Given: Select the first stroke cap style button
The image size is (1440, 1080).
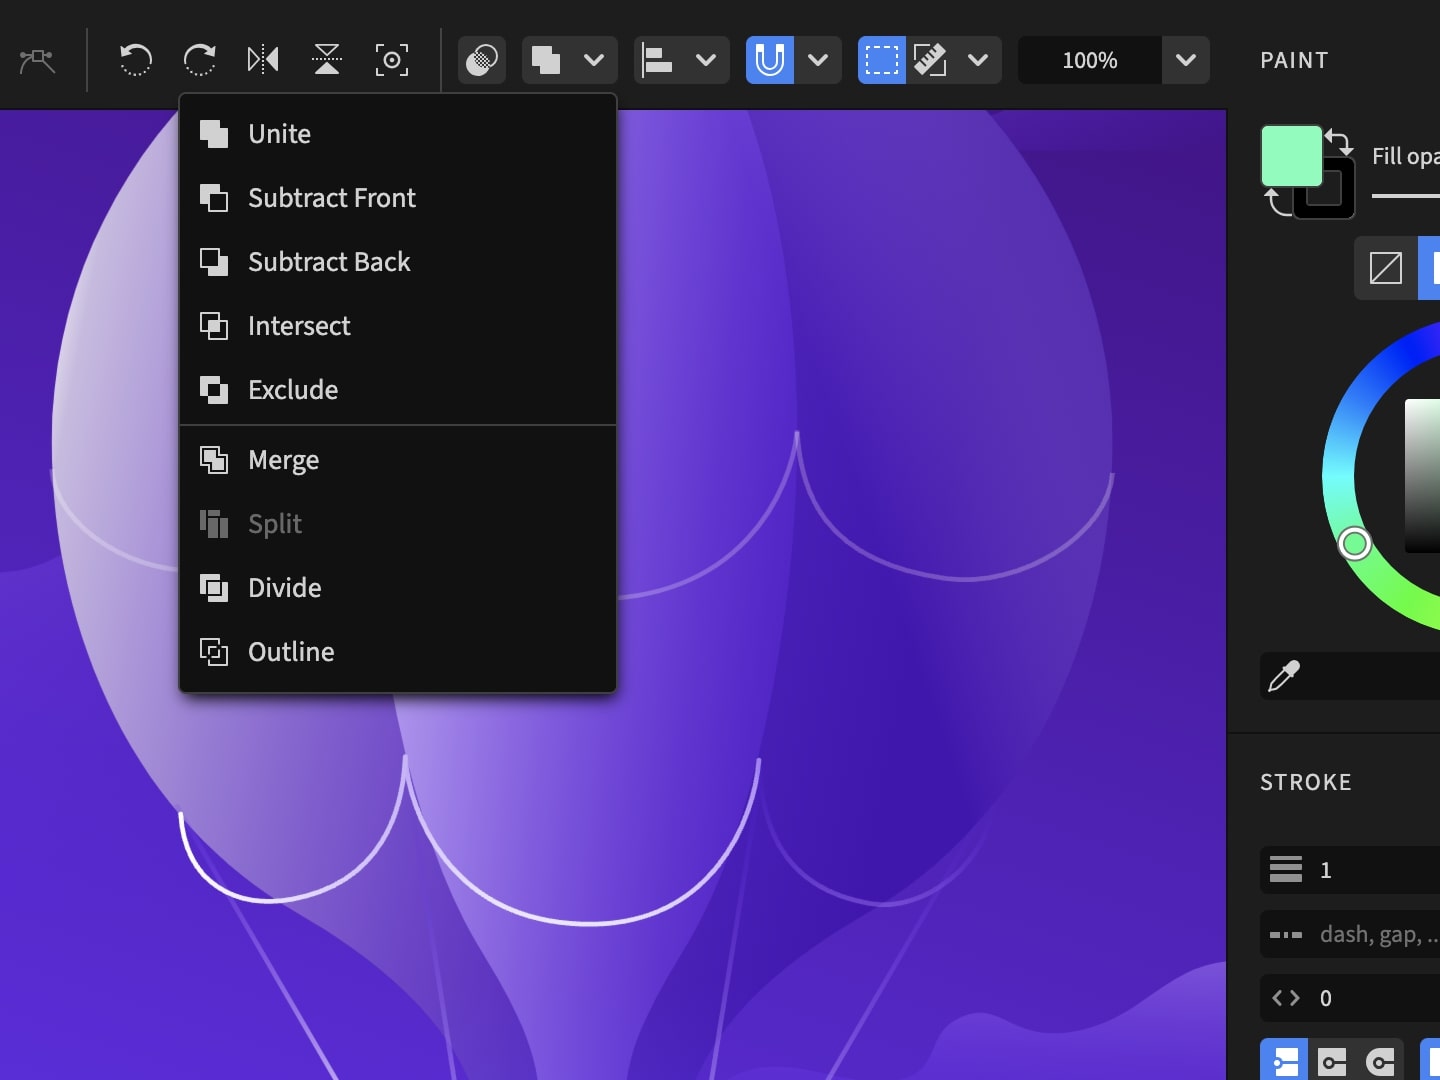Looking at the screenshot, I should pos(1284,1060).
